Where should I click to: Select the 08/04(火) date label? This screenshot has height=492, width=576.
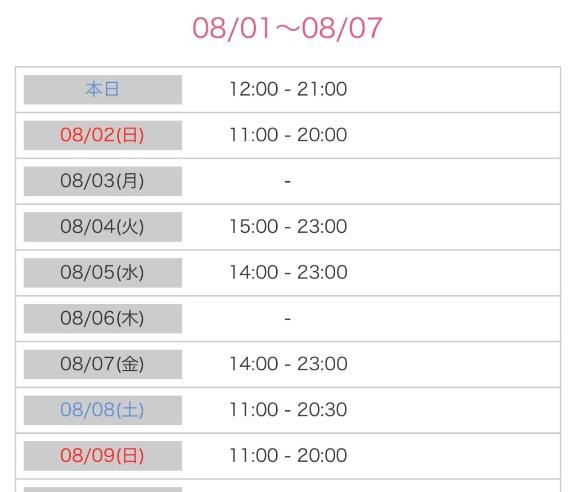[103, 227]
